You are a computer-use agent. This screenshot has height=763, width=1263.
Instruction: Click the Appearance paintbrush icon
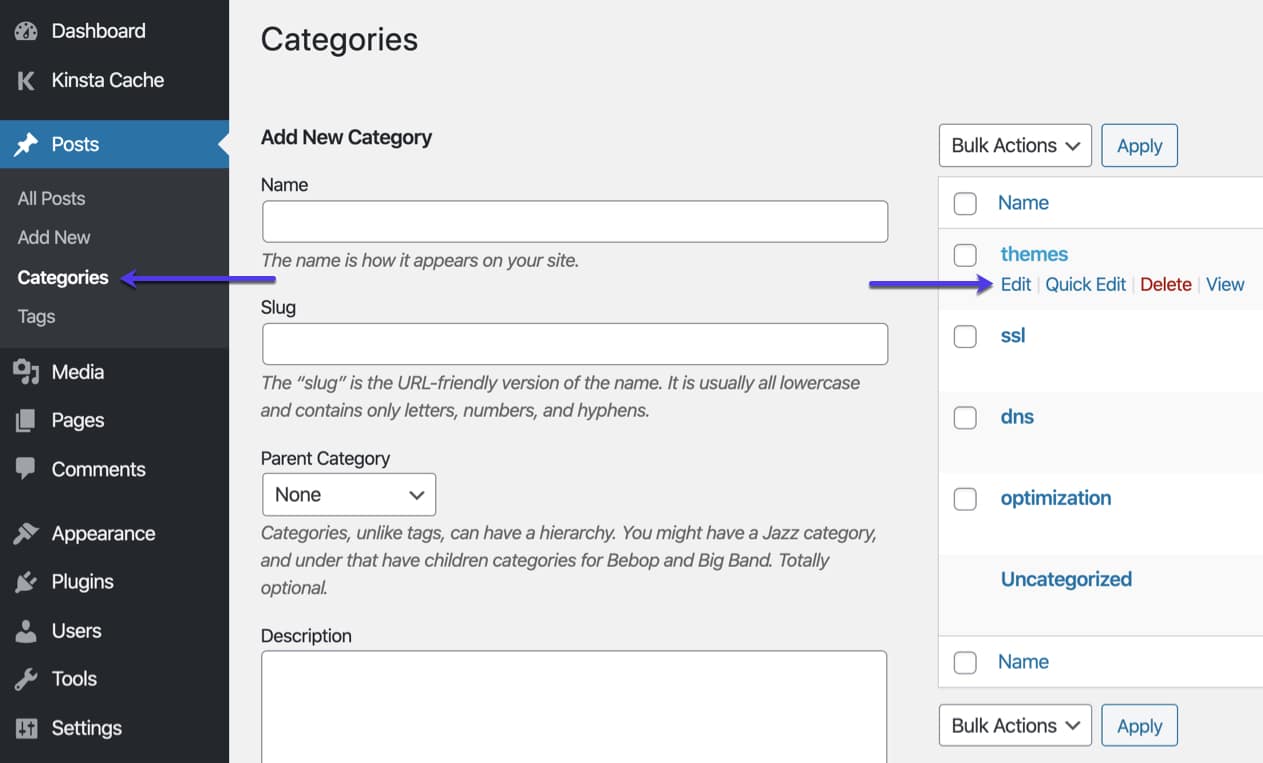[x=25, y=532]
